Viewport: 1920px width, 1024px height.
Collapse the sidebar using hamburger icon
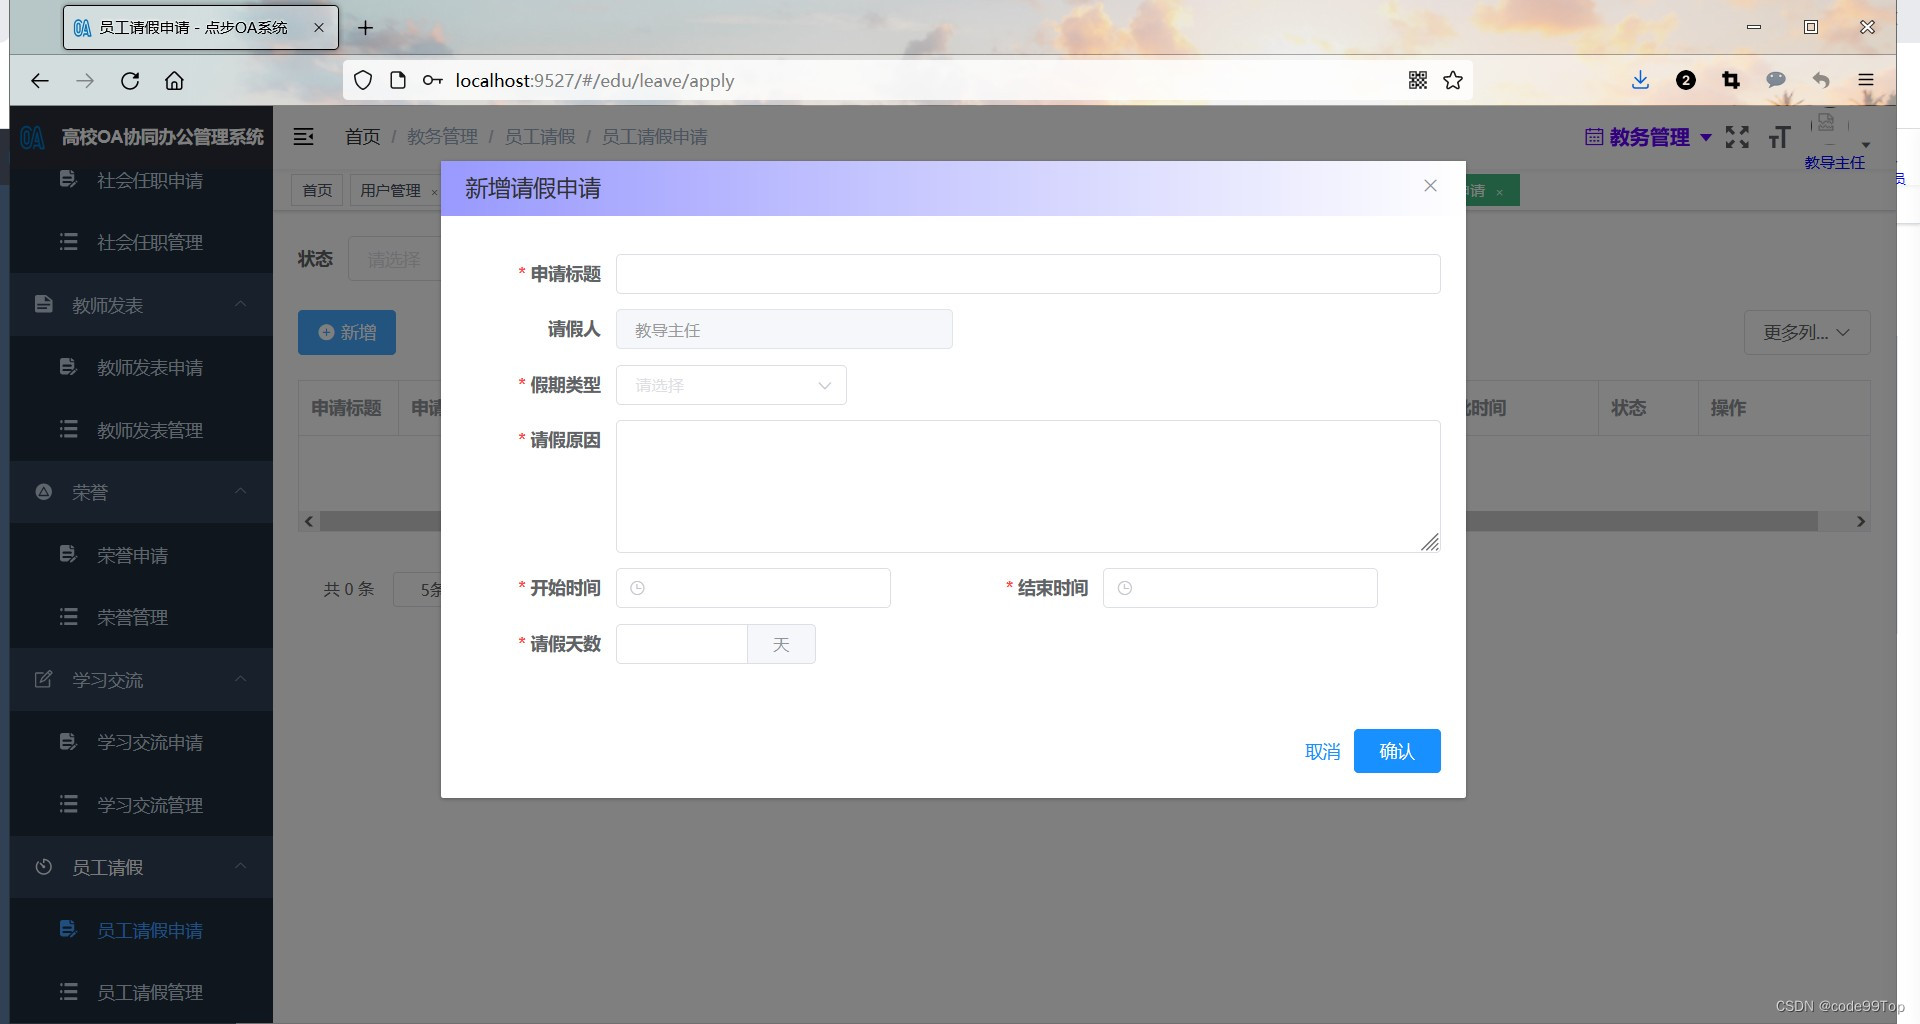click(304, 137)
